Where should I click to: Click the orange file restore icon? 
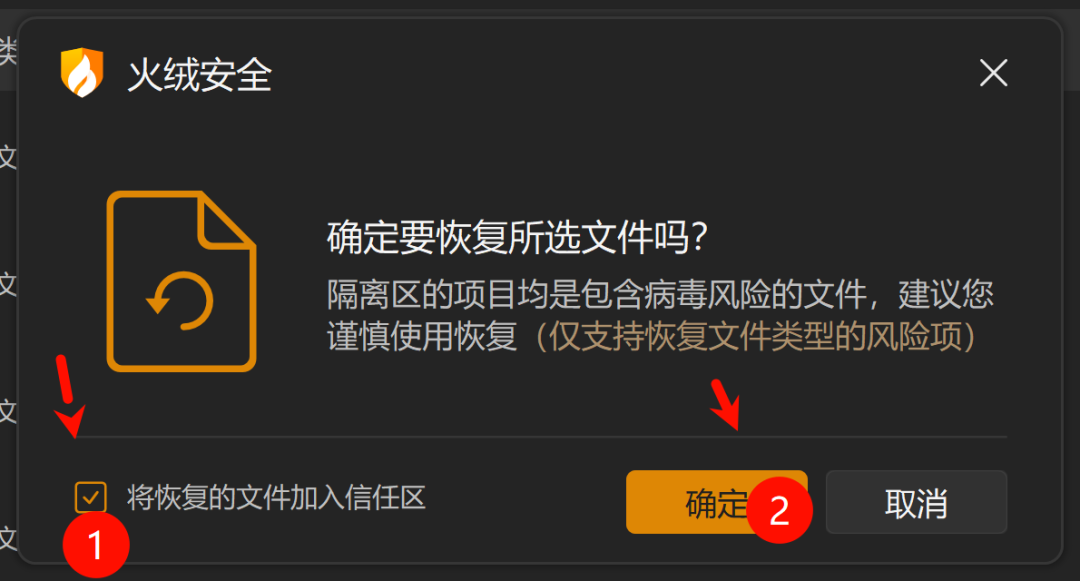(x=182, y=282)
